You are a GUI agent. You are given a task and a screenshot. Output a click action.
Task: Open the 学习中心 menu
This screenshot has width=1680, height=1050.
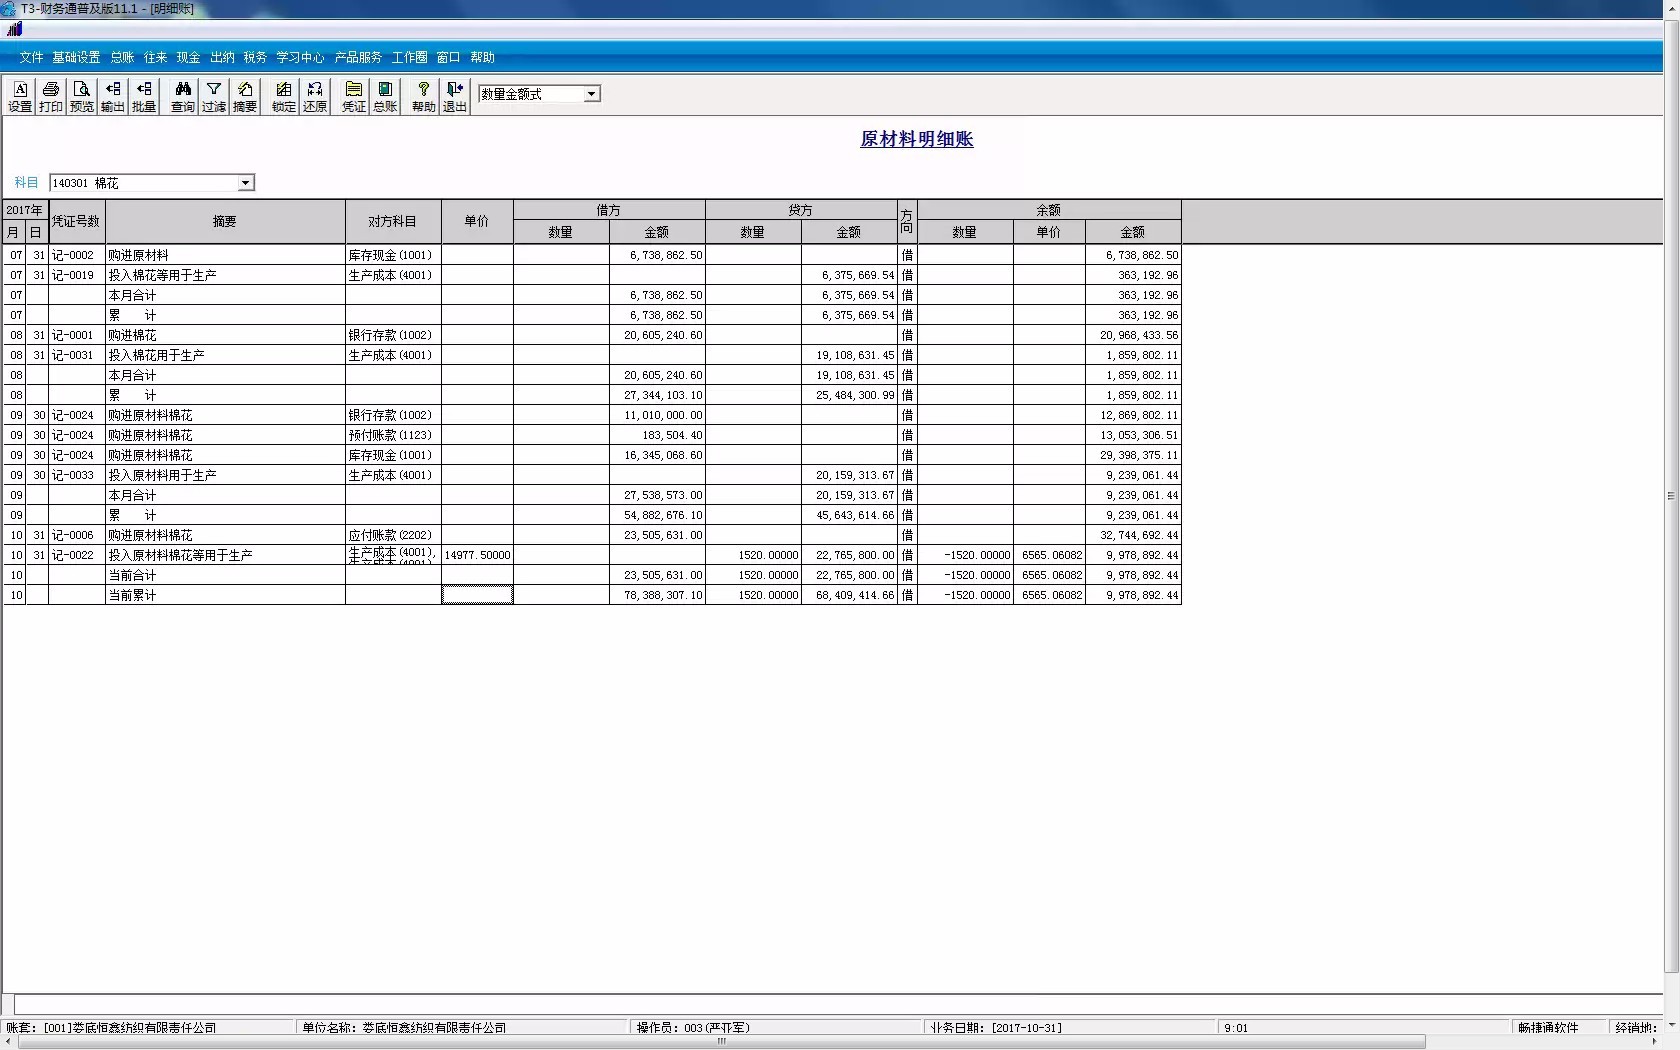[x=300, y=58]
